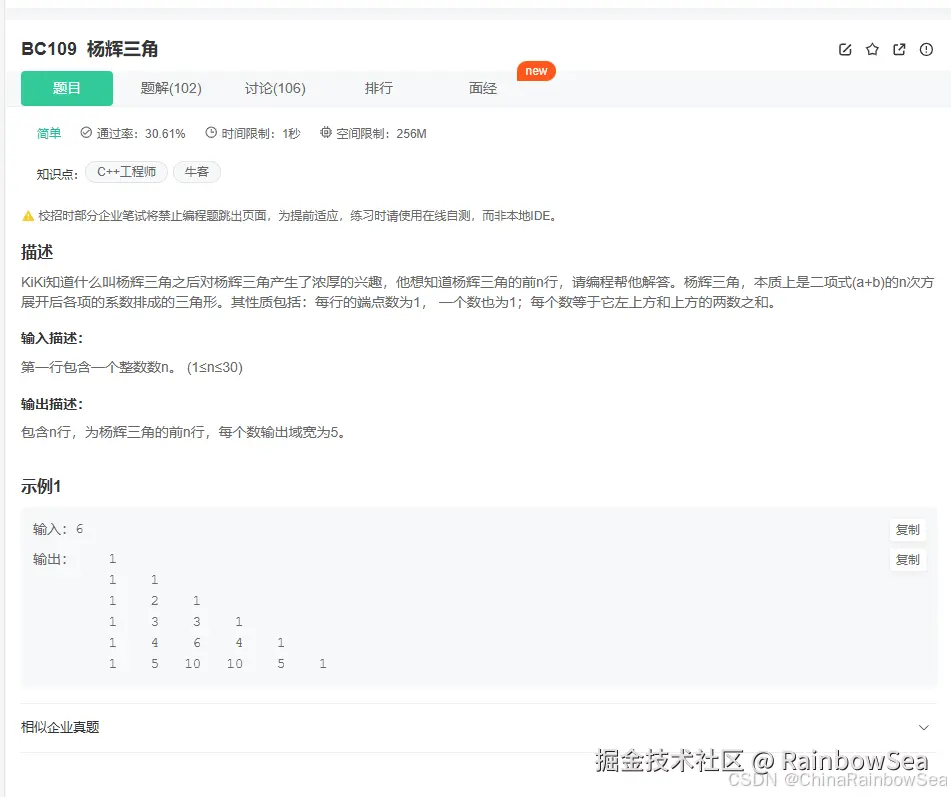Click the new badge above 面经
The height and width of the screenshot is (797, 951).
coord(536,71)
